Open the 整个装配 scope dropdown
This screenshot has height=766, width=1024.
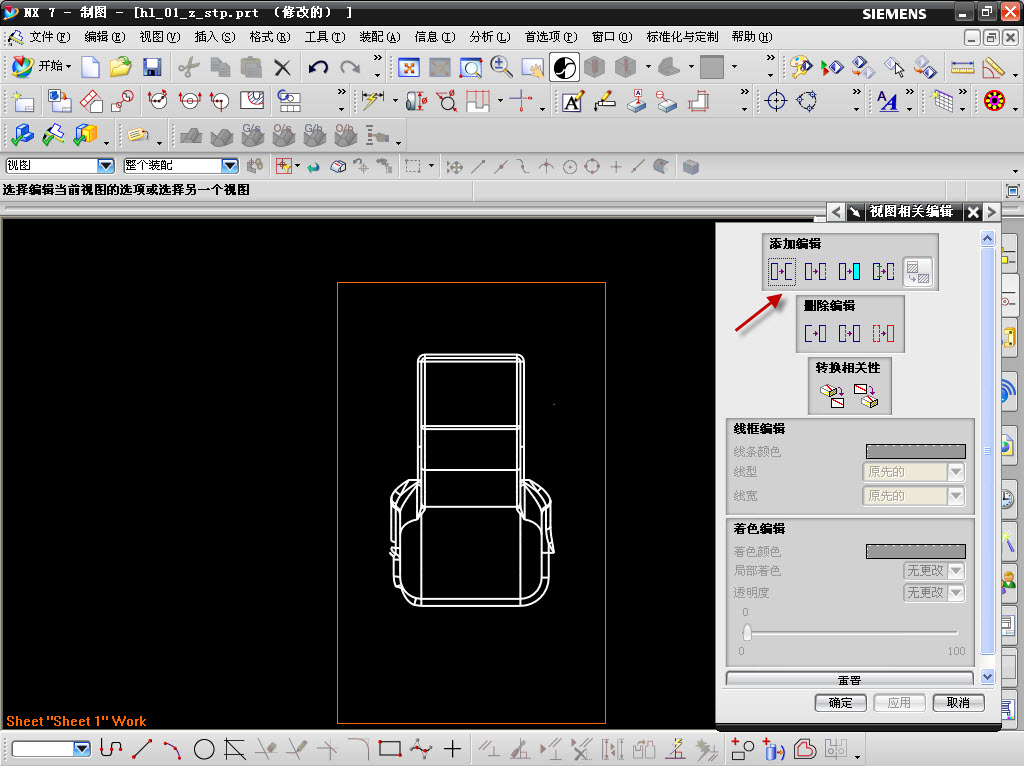[229, 166]
